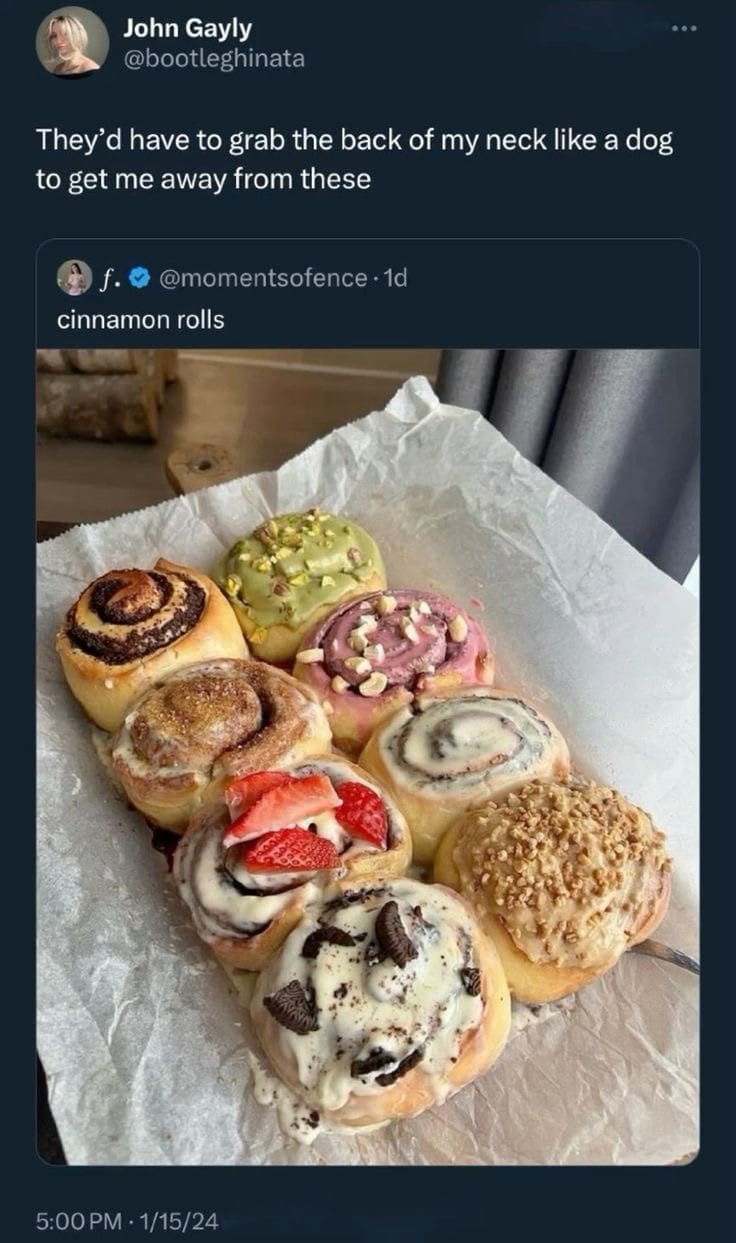Open the @momentsofence handle

pyautogui.click(x=261, y=279)
